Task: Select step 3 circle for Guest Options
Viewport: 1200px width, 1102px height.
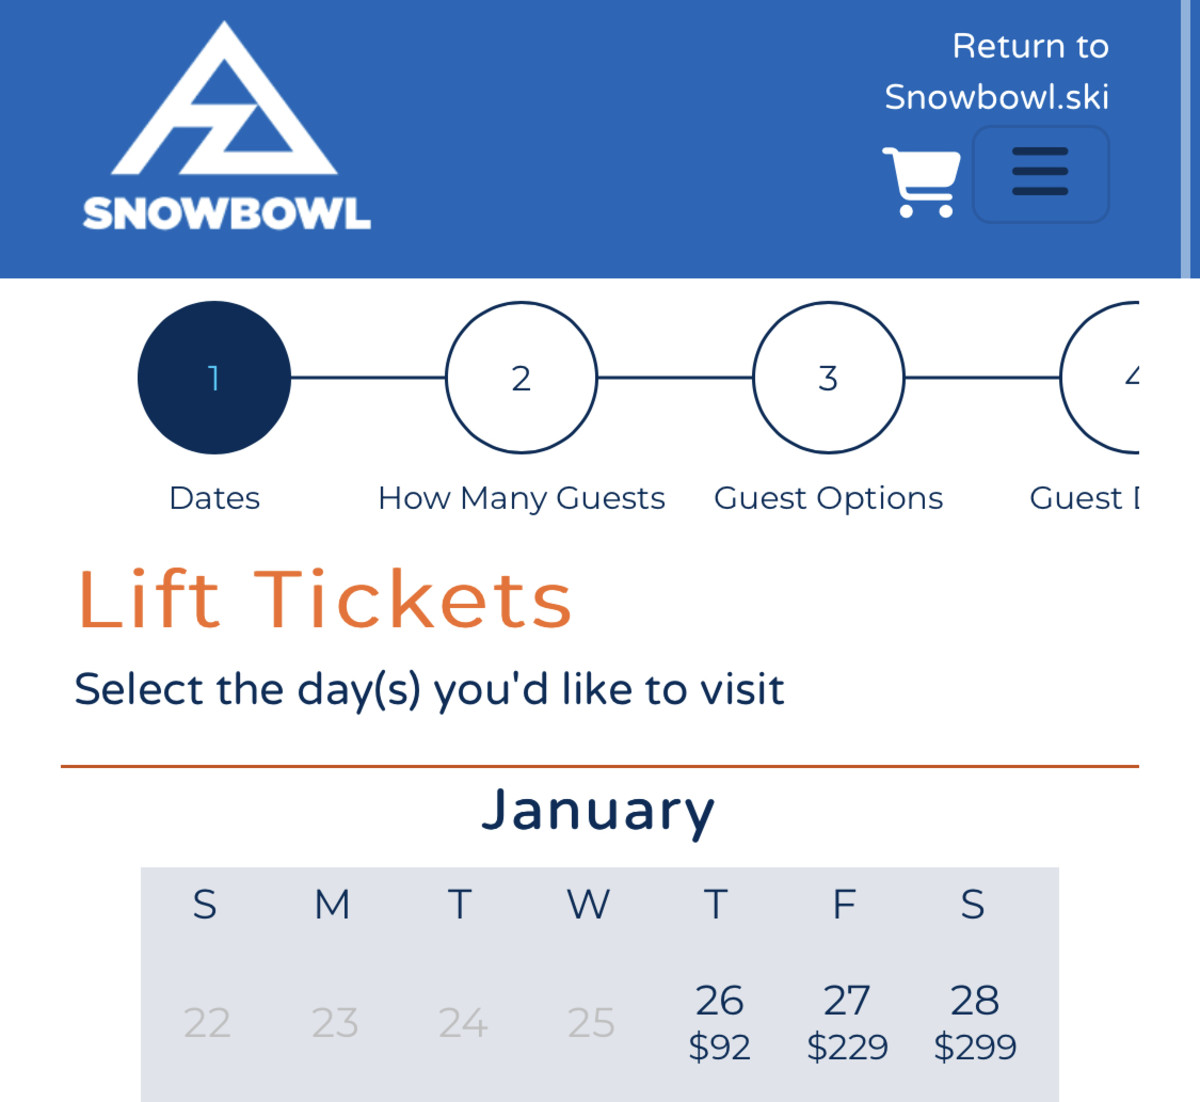Action: (827, 378)
